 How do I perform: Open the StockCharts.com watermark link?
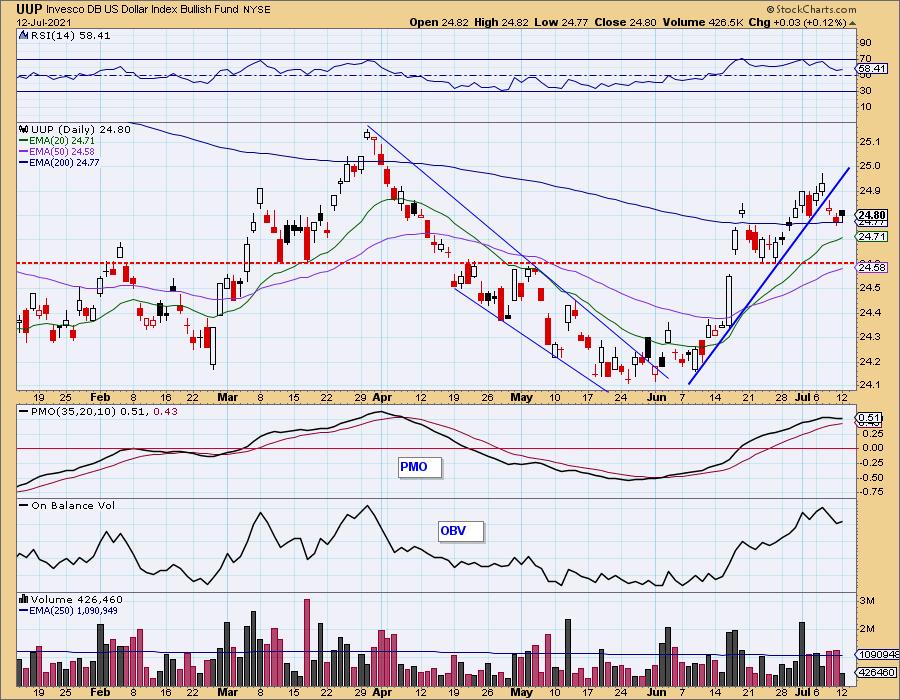[x=811, y=9]
